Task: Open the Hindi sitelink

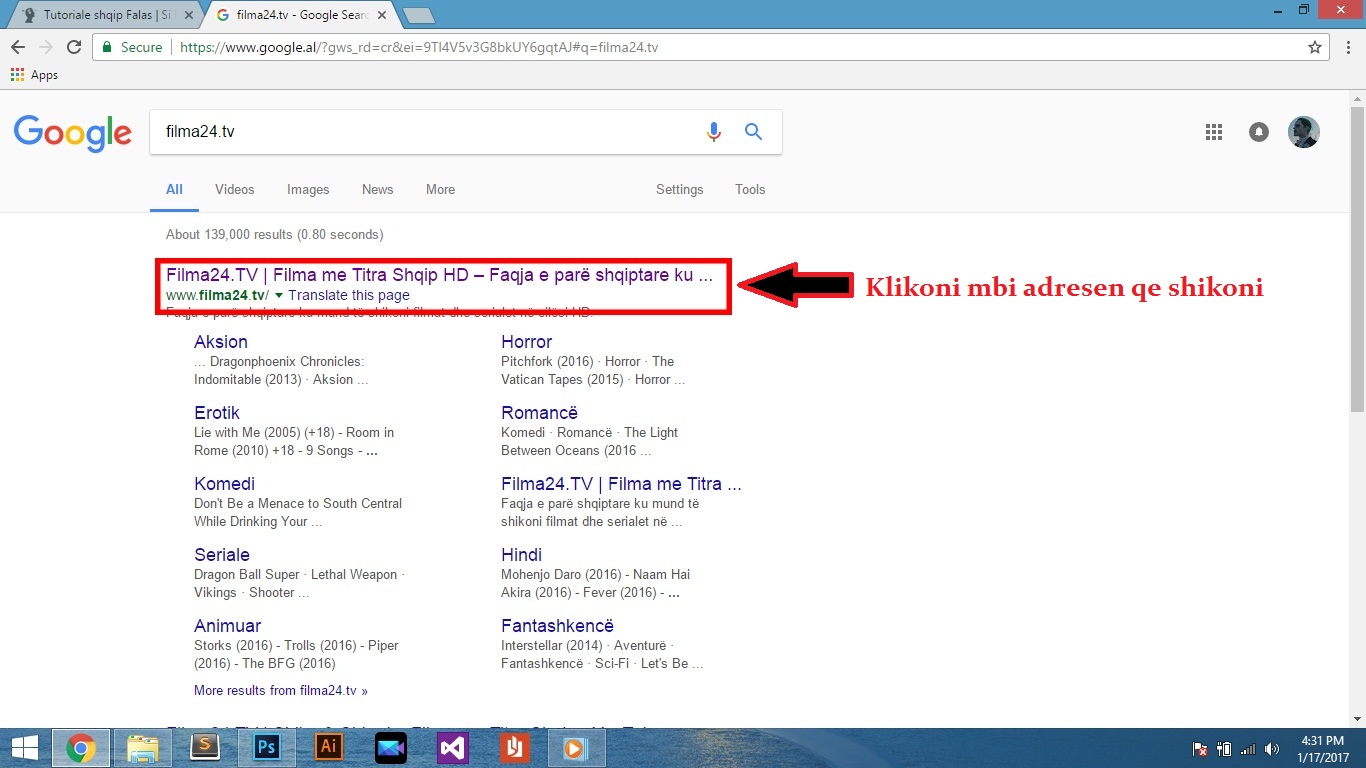Action: tap(522, 554)
